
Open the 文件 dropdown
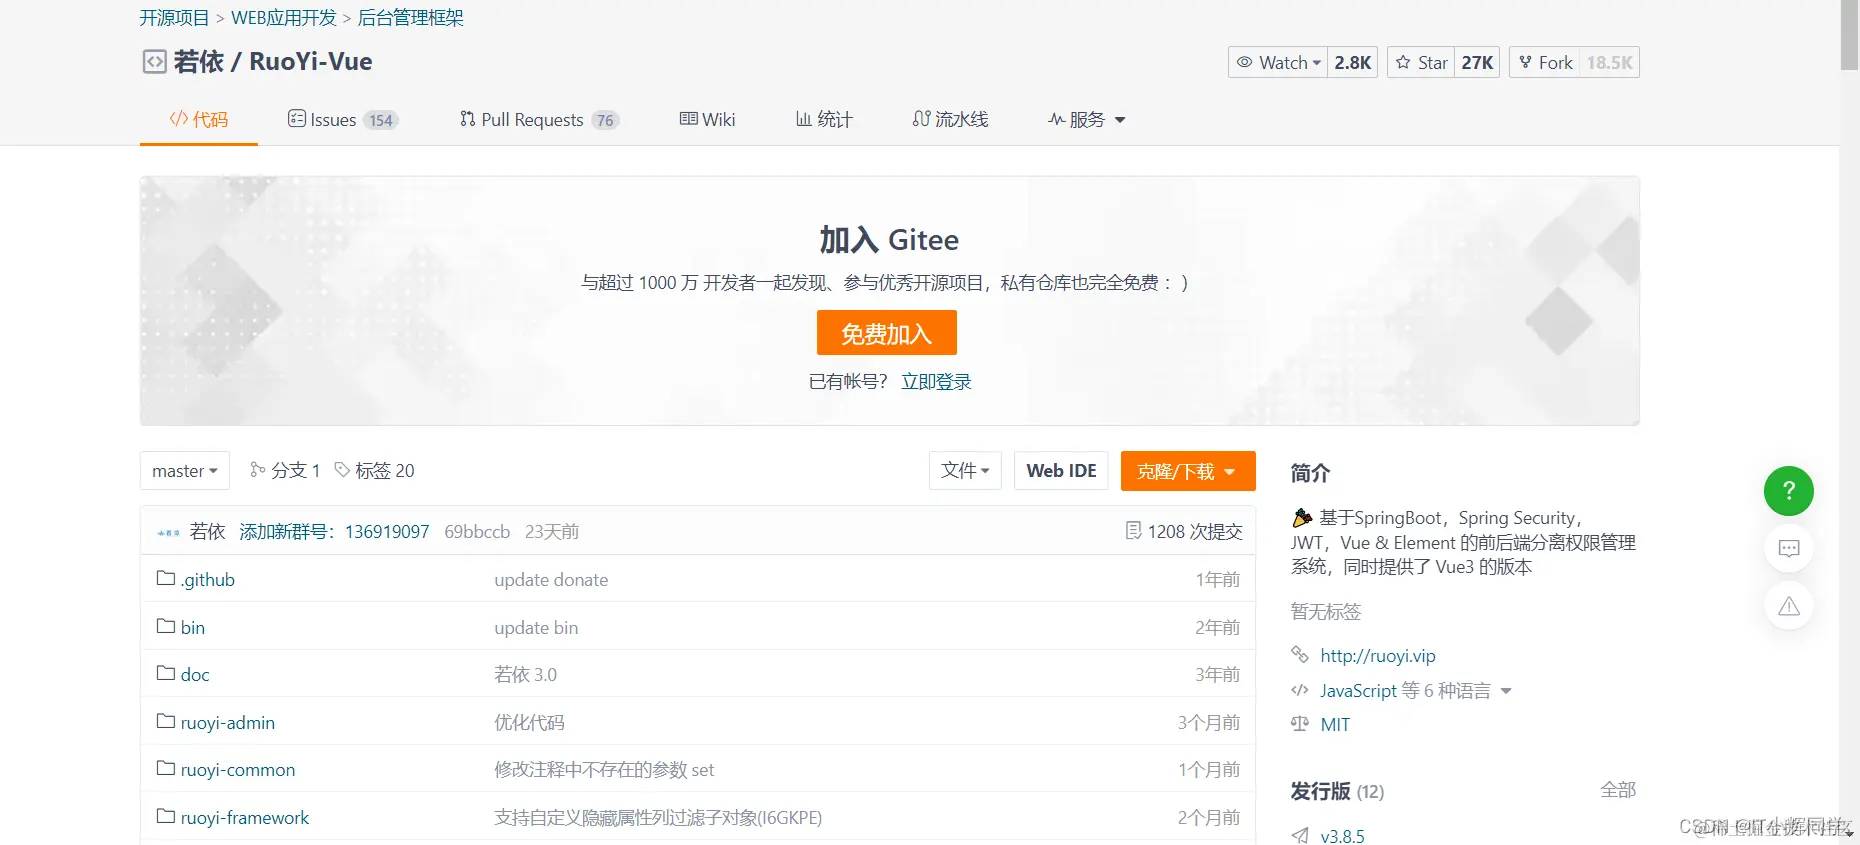click(965, 471)
